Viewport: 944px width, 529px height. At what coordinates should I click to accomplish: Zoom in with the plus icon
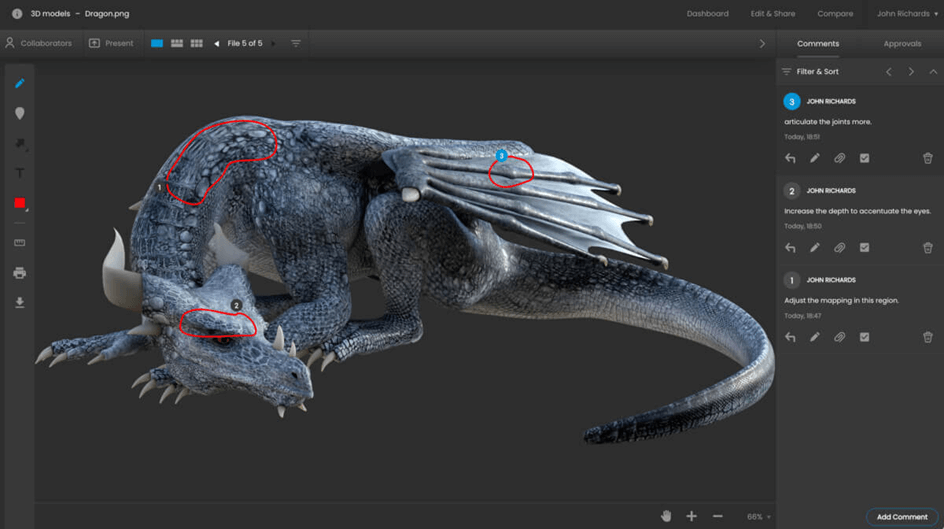(691, 516)
